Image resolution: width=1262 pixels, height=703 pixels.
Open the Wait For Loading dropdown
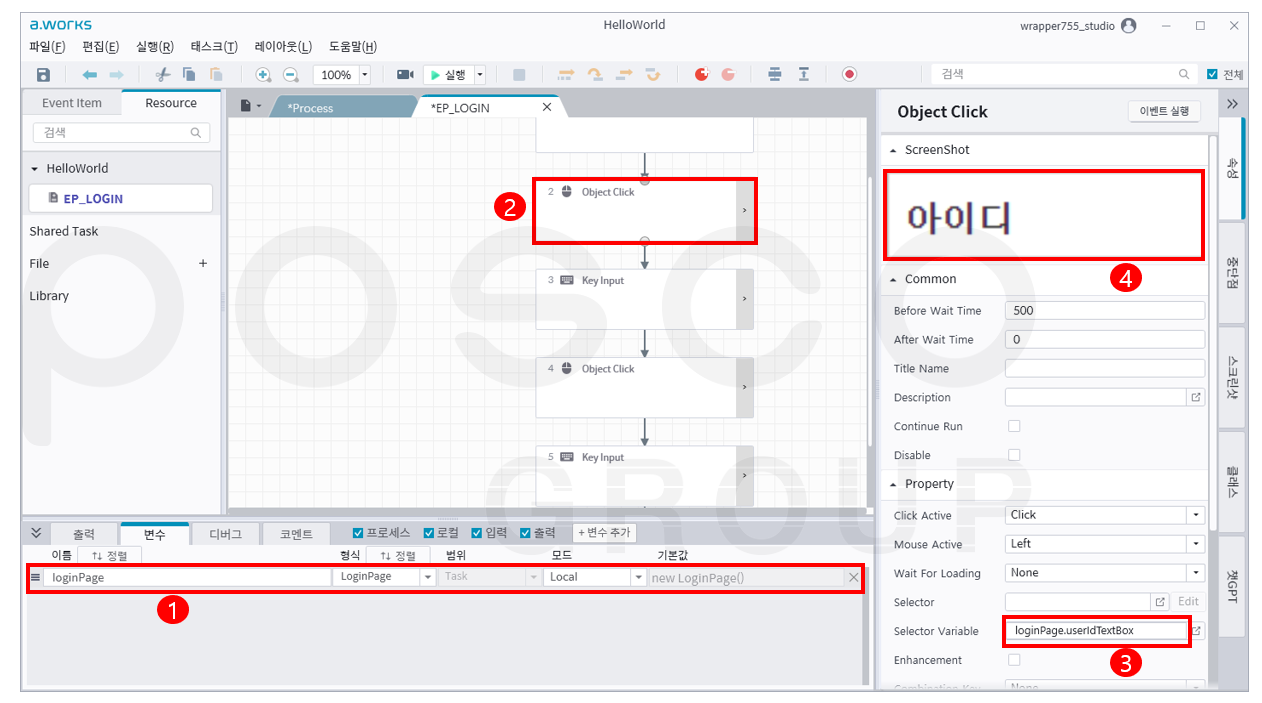(x=1196, y=573)
